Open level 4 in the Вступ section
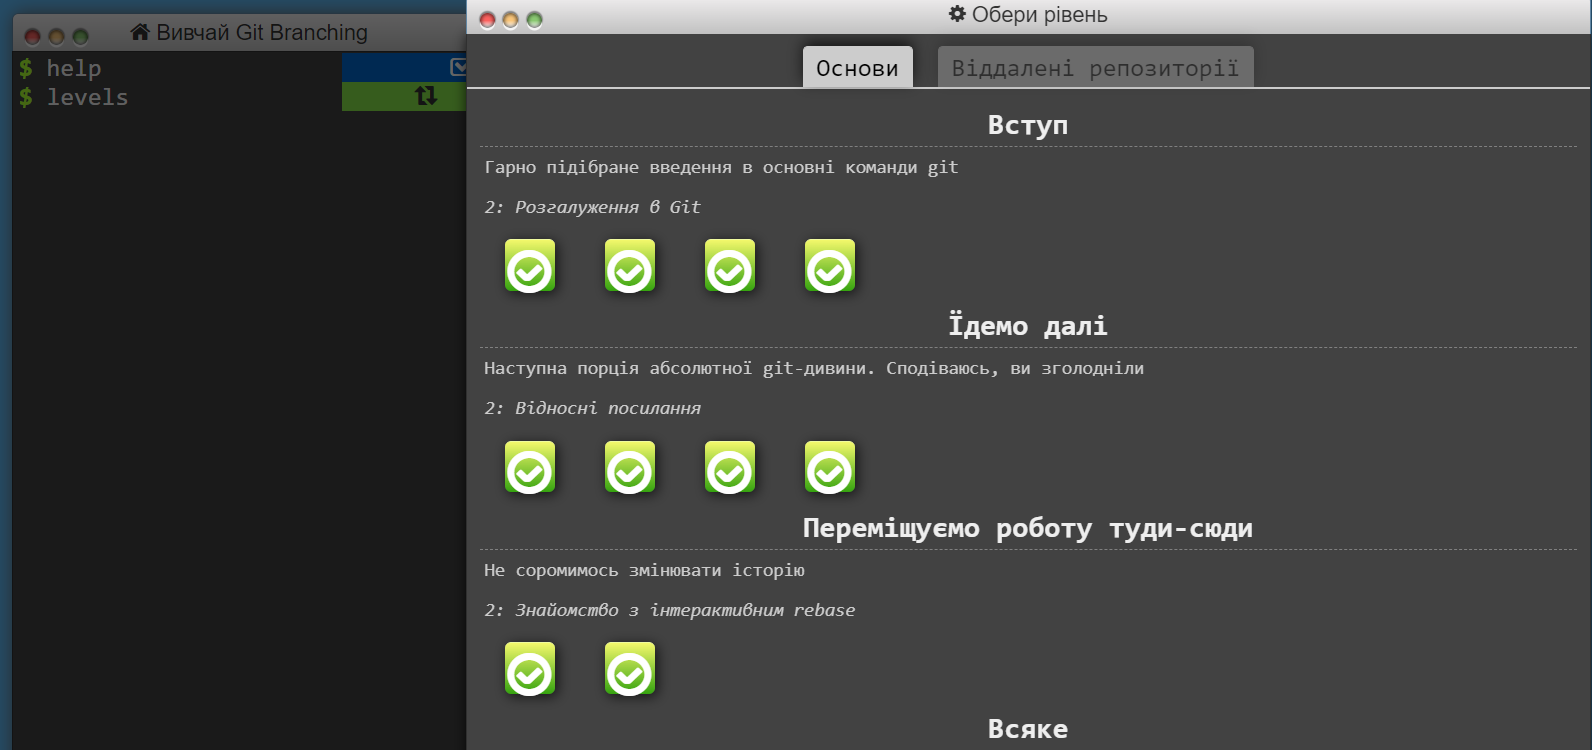This screenshot has width=1592, height=750. [830, 266]
